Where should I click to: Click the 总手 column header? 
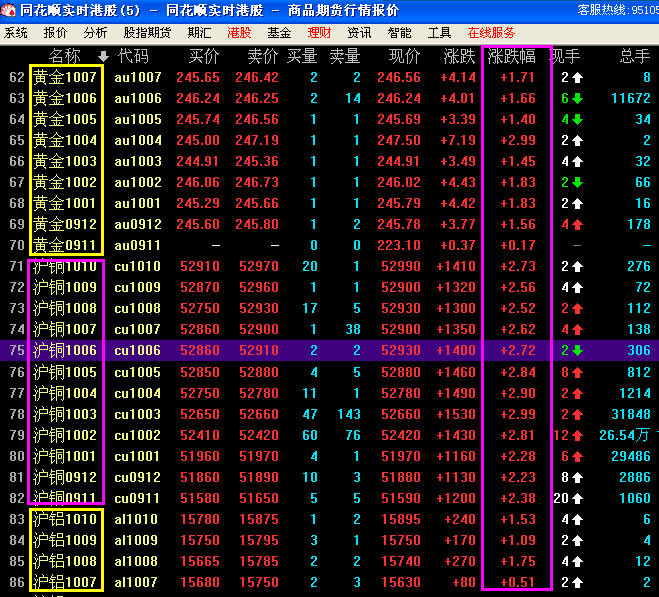(635, 56)
